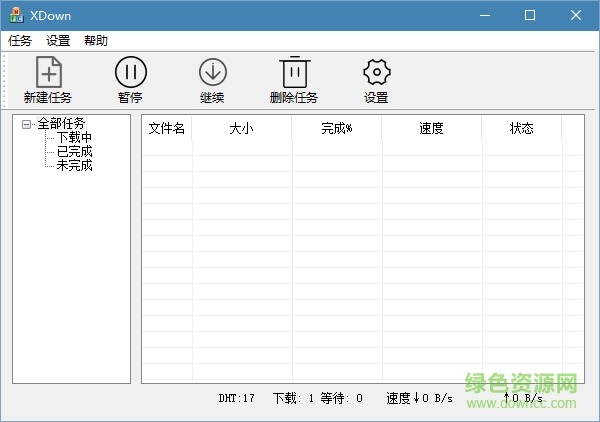
Task: Sort list by 速度 (Speed) column
Action: [x=431, y=129]
